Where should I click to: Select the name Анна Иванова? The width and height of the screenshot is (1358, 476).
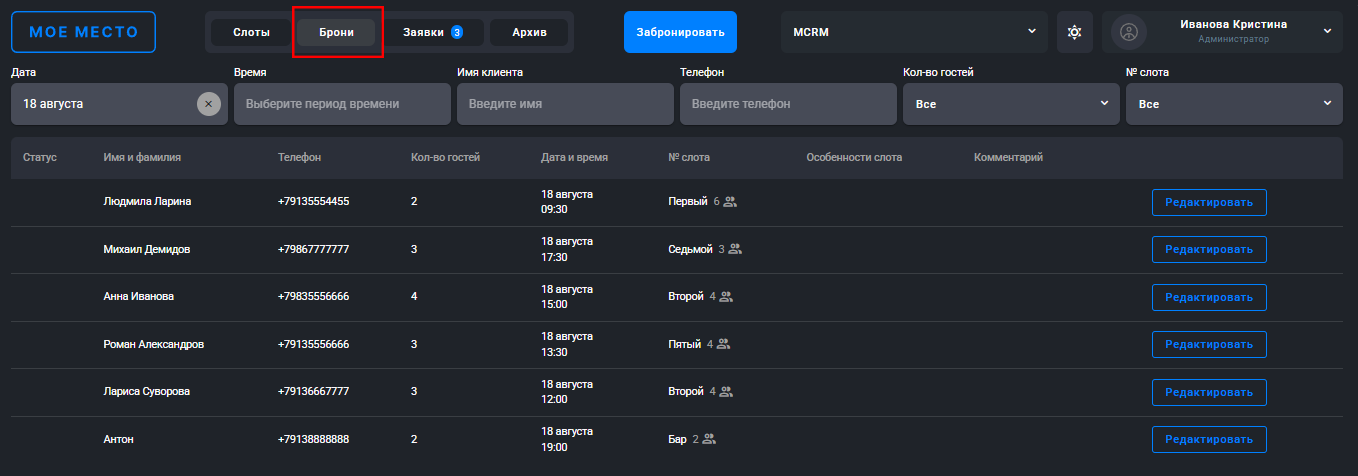139,296
